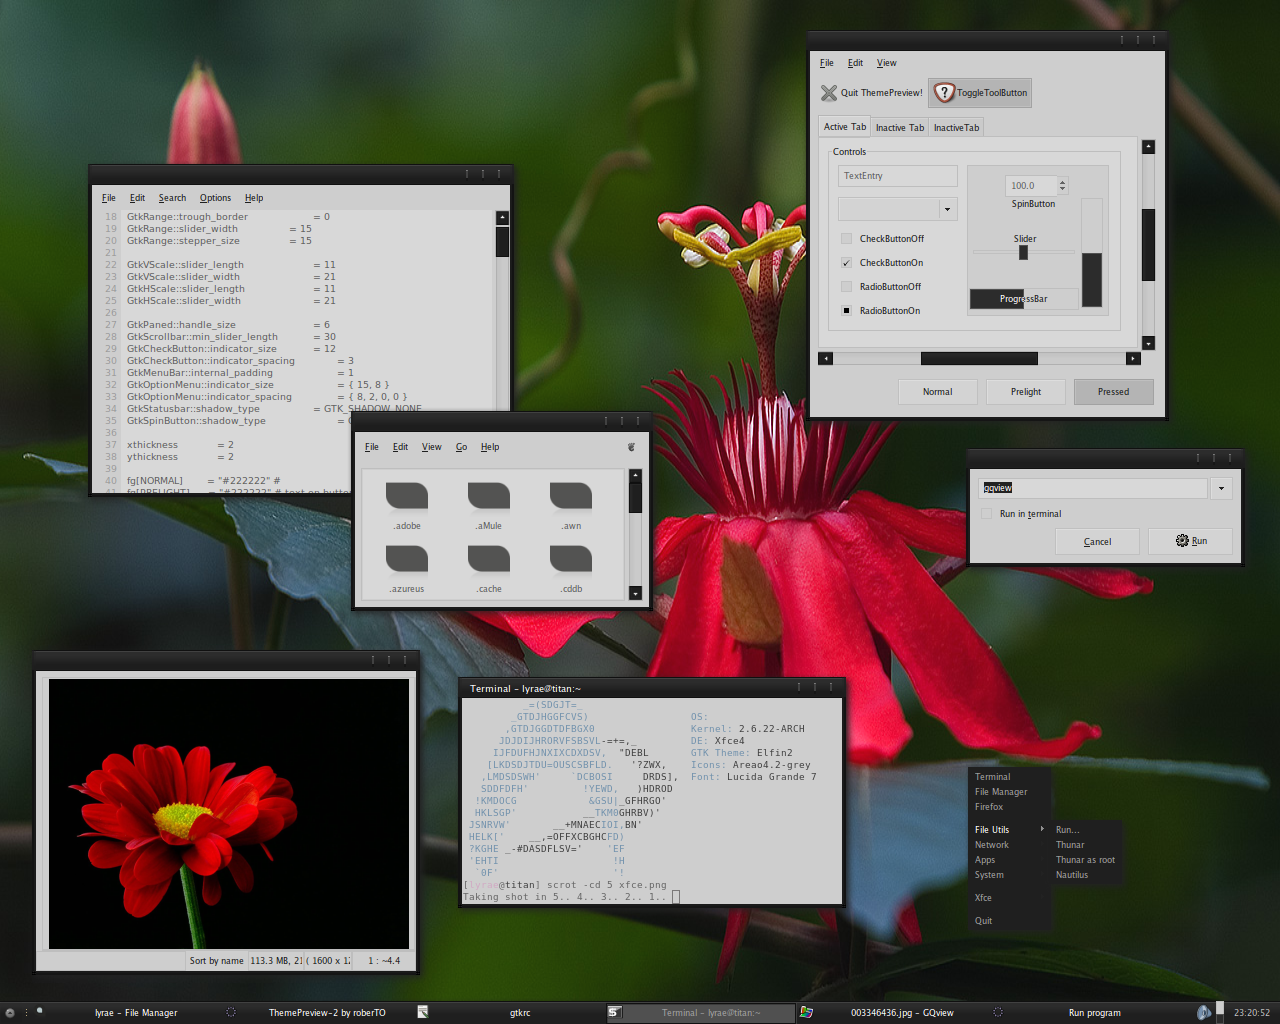Screen dimensions: 1280x1024
Task: Expand the File Utils submenu
Action: pos(1009,830)
